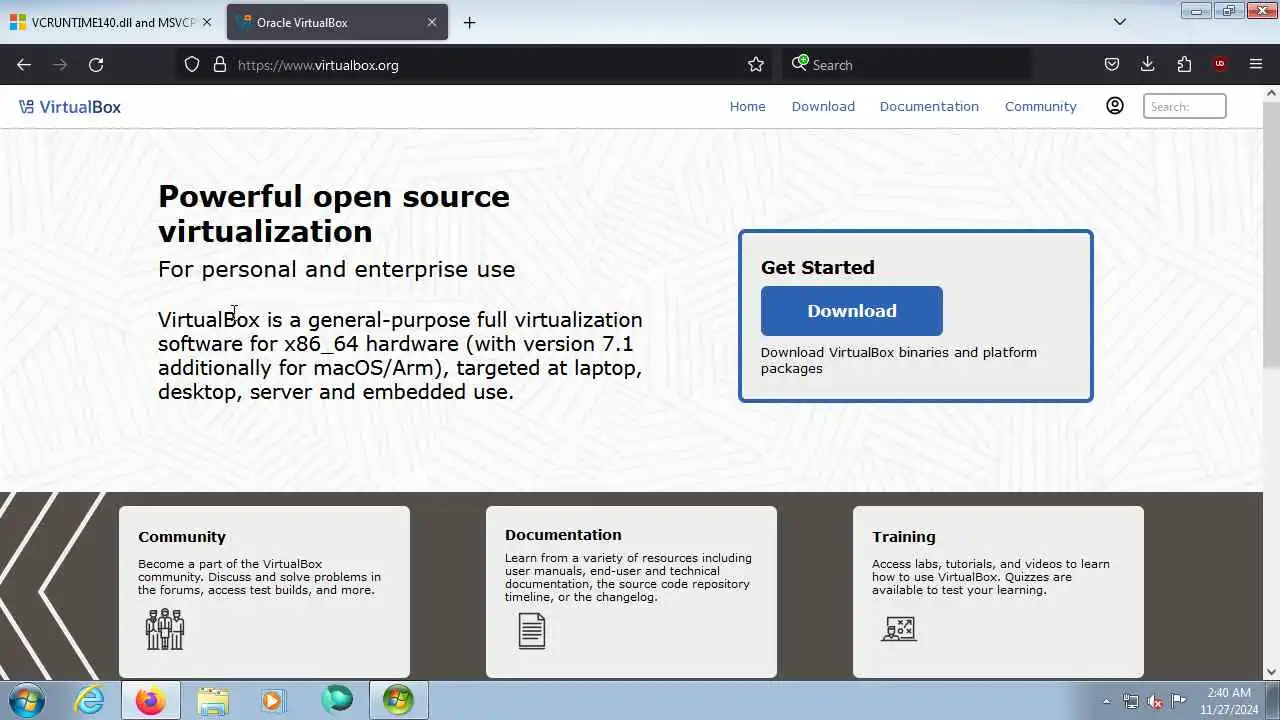Open the Home navigation link
Image resolution: width=1280 pixels, height=720 pixels.
tap(747, 106)
